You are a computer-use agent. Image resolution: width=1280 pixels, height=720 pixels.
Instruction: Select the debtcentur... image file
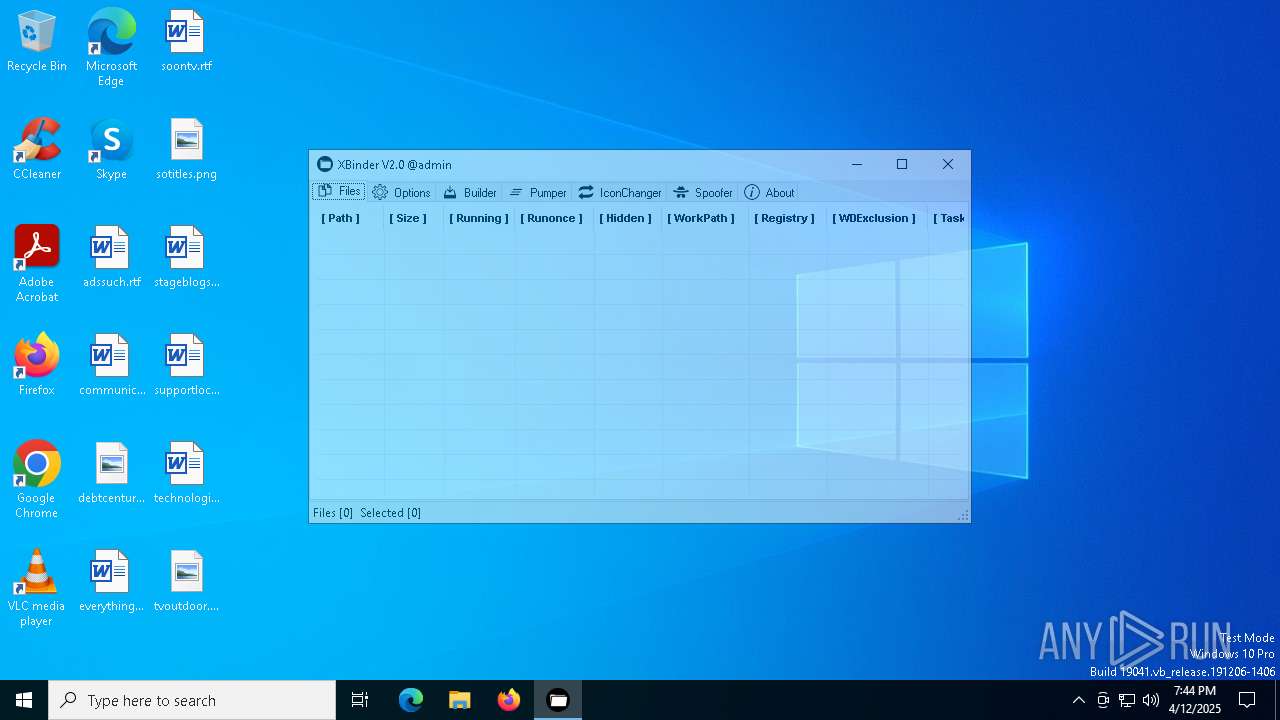pos(111,474)
